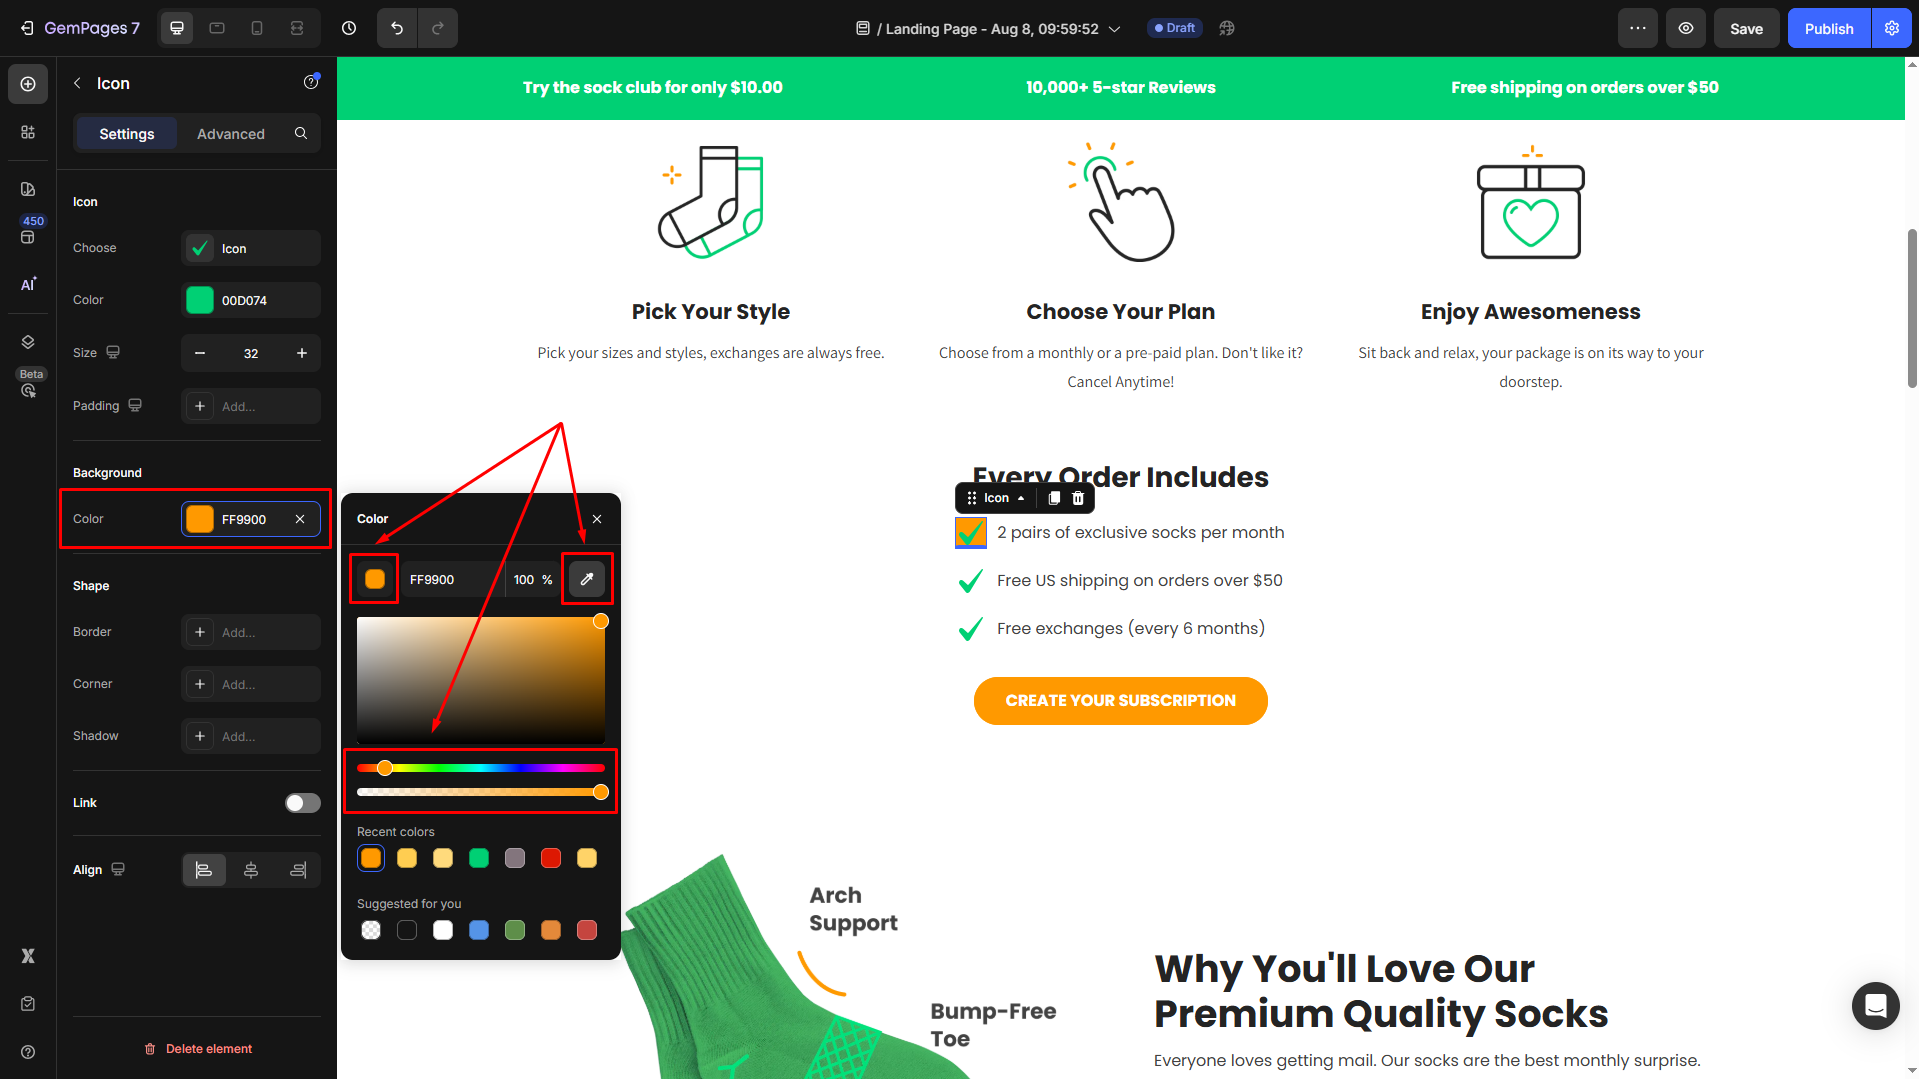Expand the Icon element breadcrumb arrow
1919x1079 pixels.
(x=1021, y=498)
